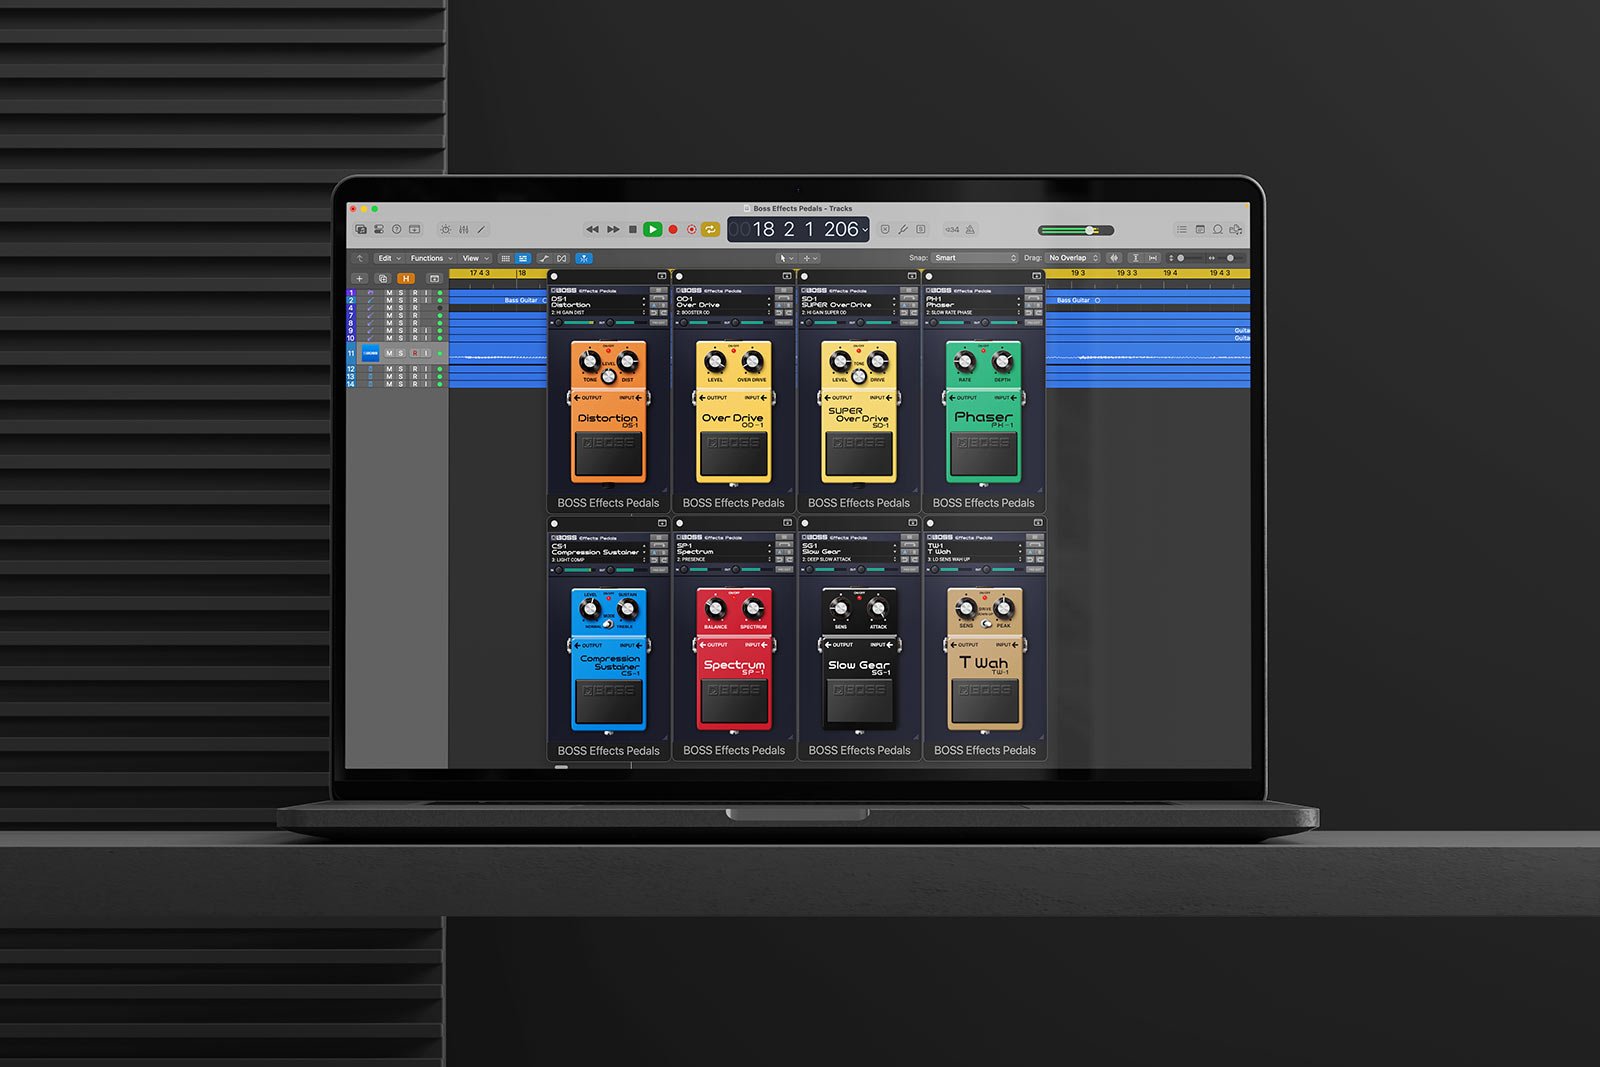Duplicate the track

(x=382, y=279)
